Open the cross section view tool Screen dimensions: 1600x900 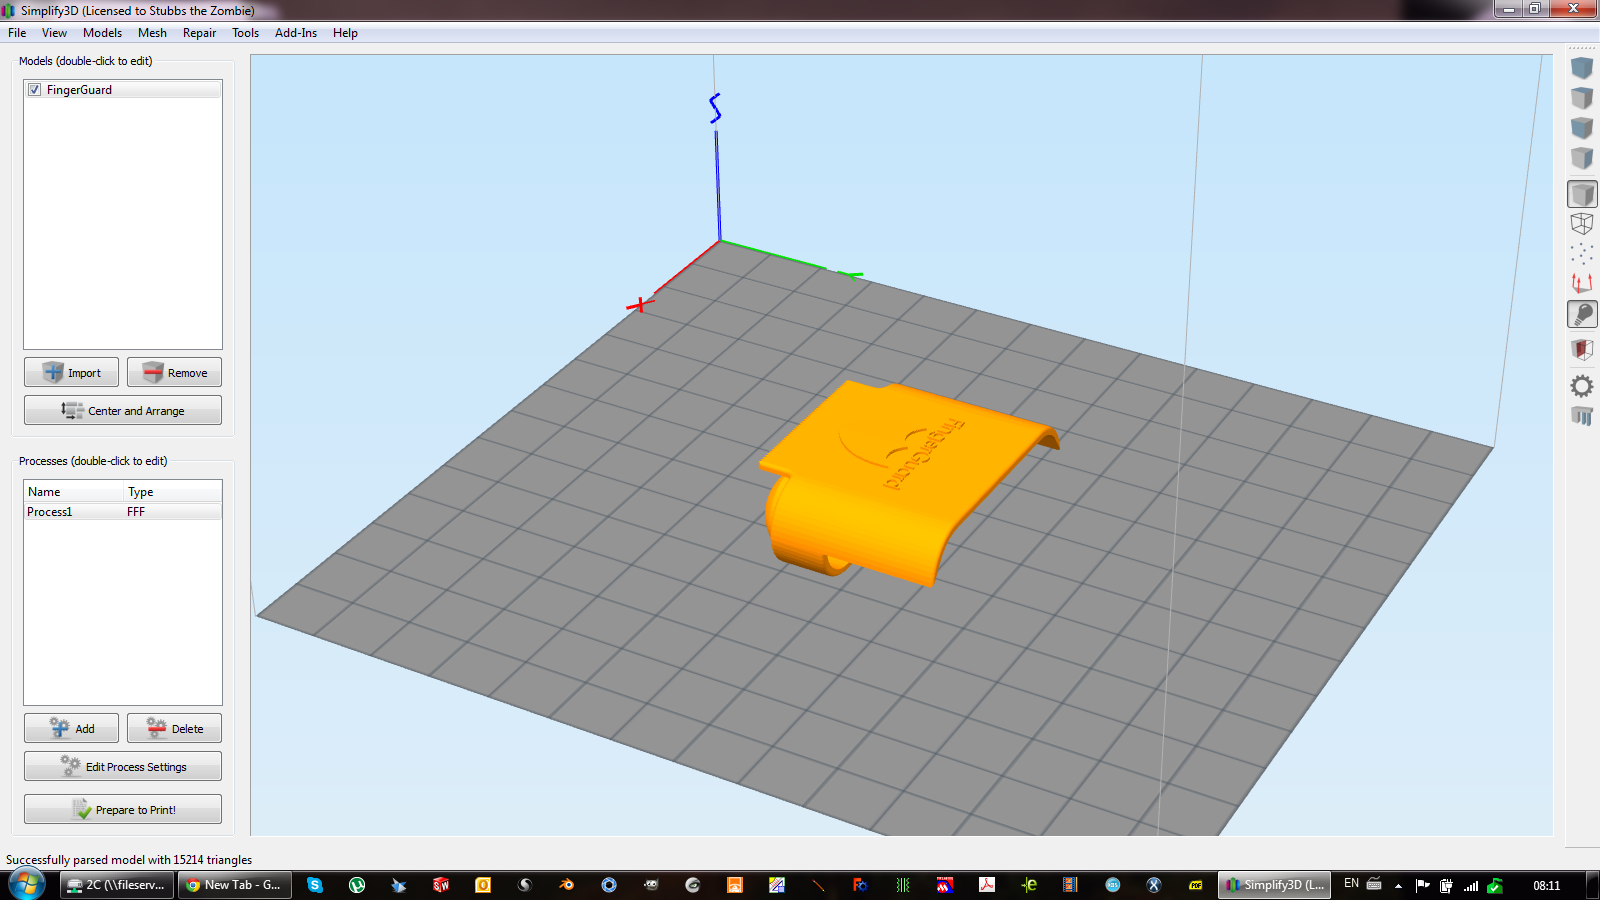coord(1581,349)
